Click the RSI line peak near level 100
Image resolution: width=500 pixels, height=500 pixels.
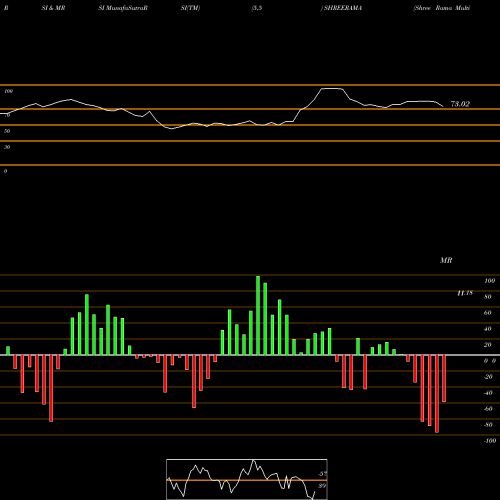pos(332,89)
